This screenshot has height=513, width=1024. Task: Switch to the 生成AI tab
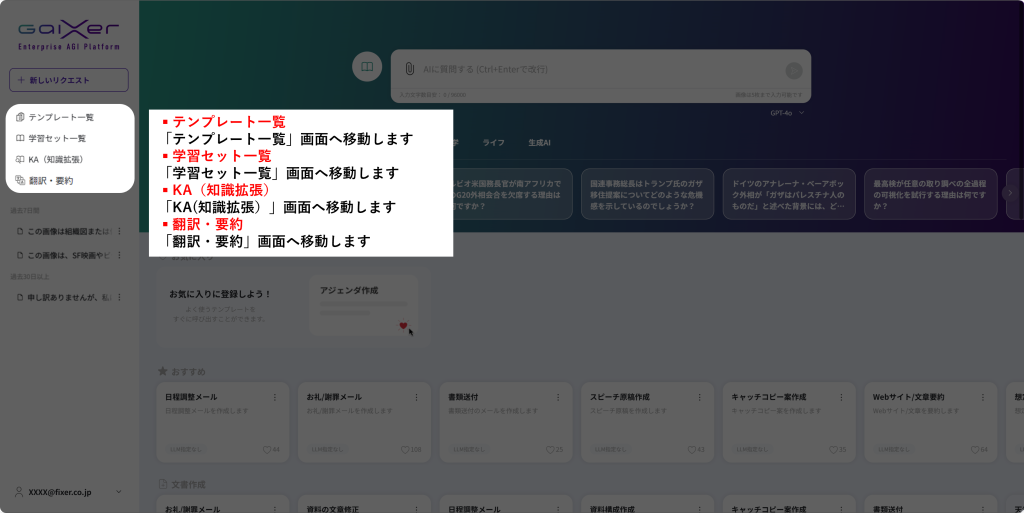(x=539, y=143)
